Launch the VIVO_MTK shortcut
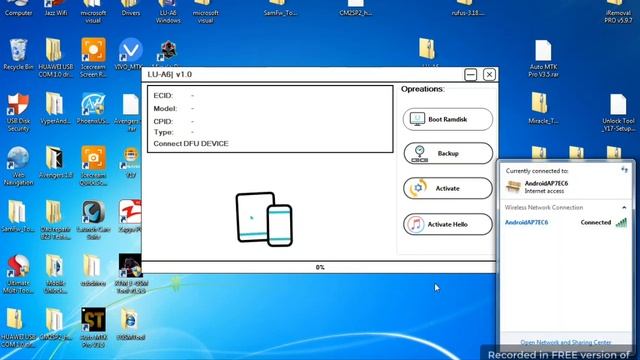The height and width of the screenshot is (360, 640). 130,54
